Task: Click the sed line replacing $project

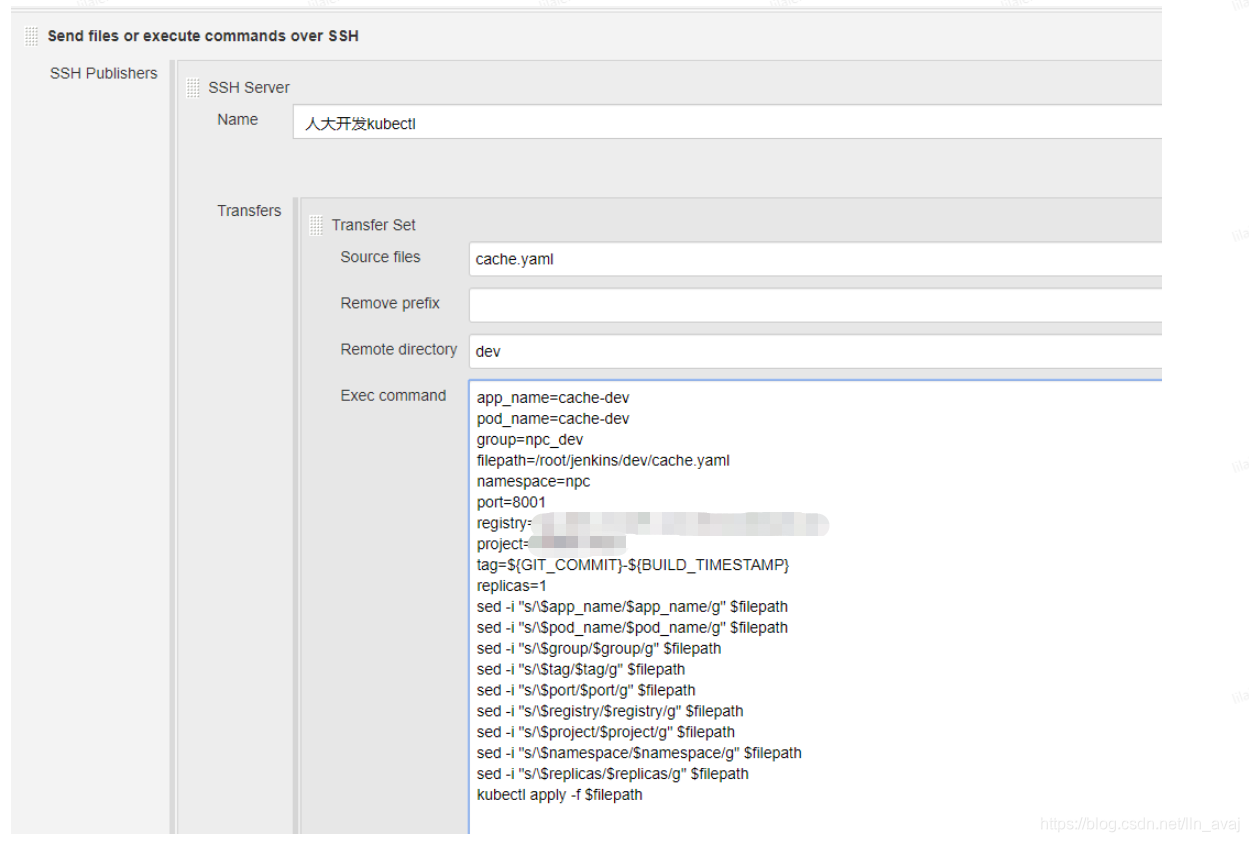Action: coord(606,732)
